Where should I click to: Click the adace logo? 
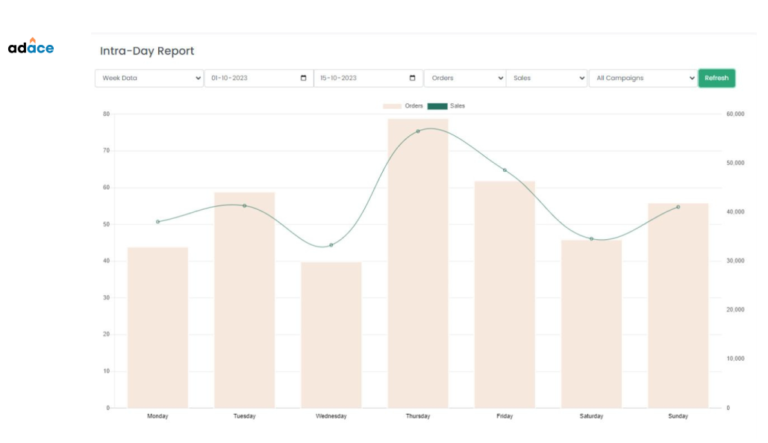(x=31, y=47)
